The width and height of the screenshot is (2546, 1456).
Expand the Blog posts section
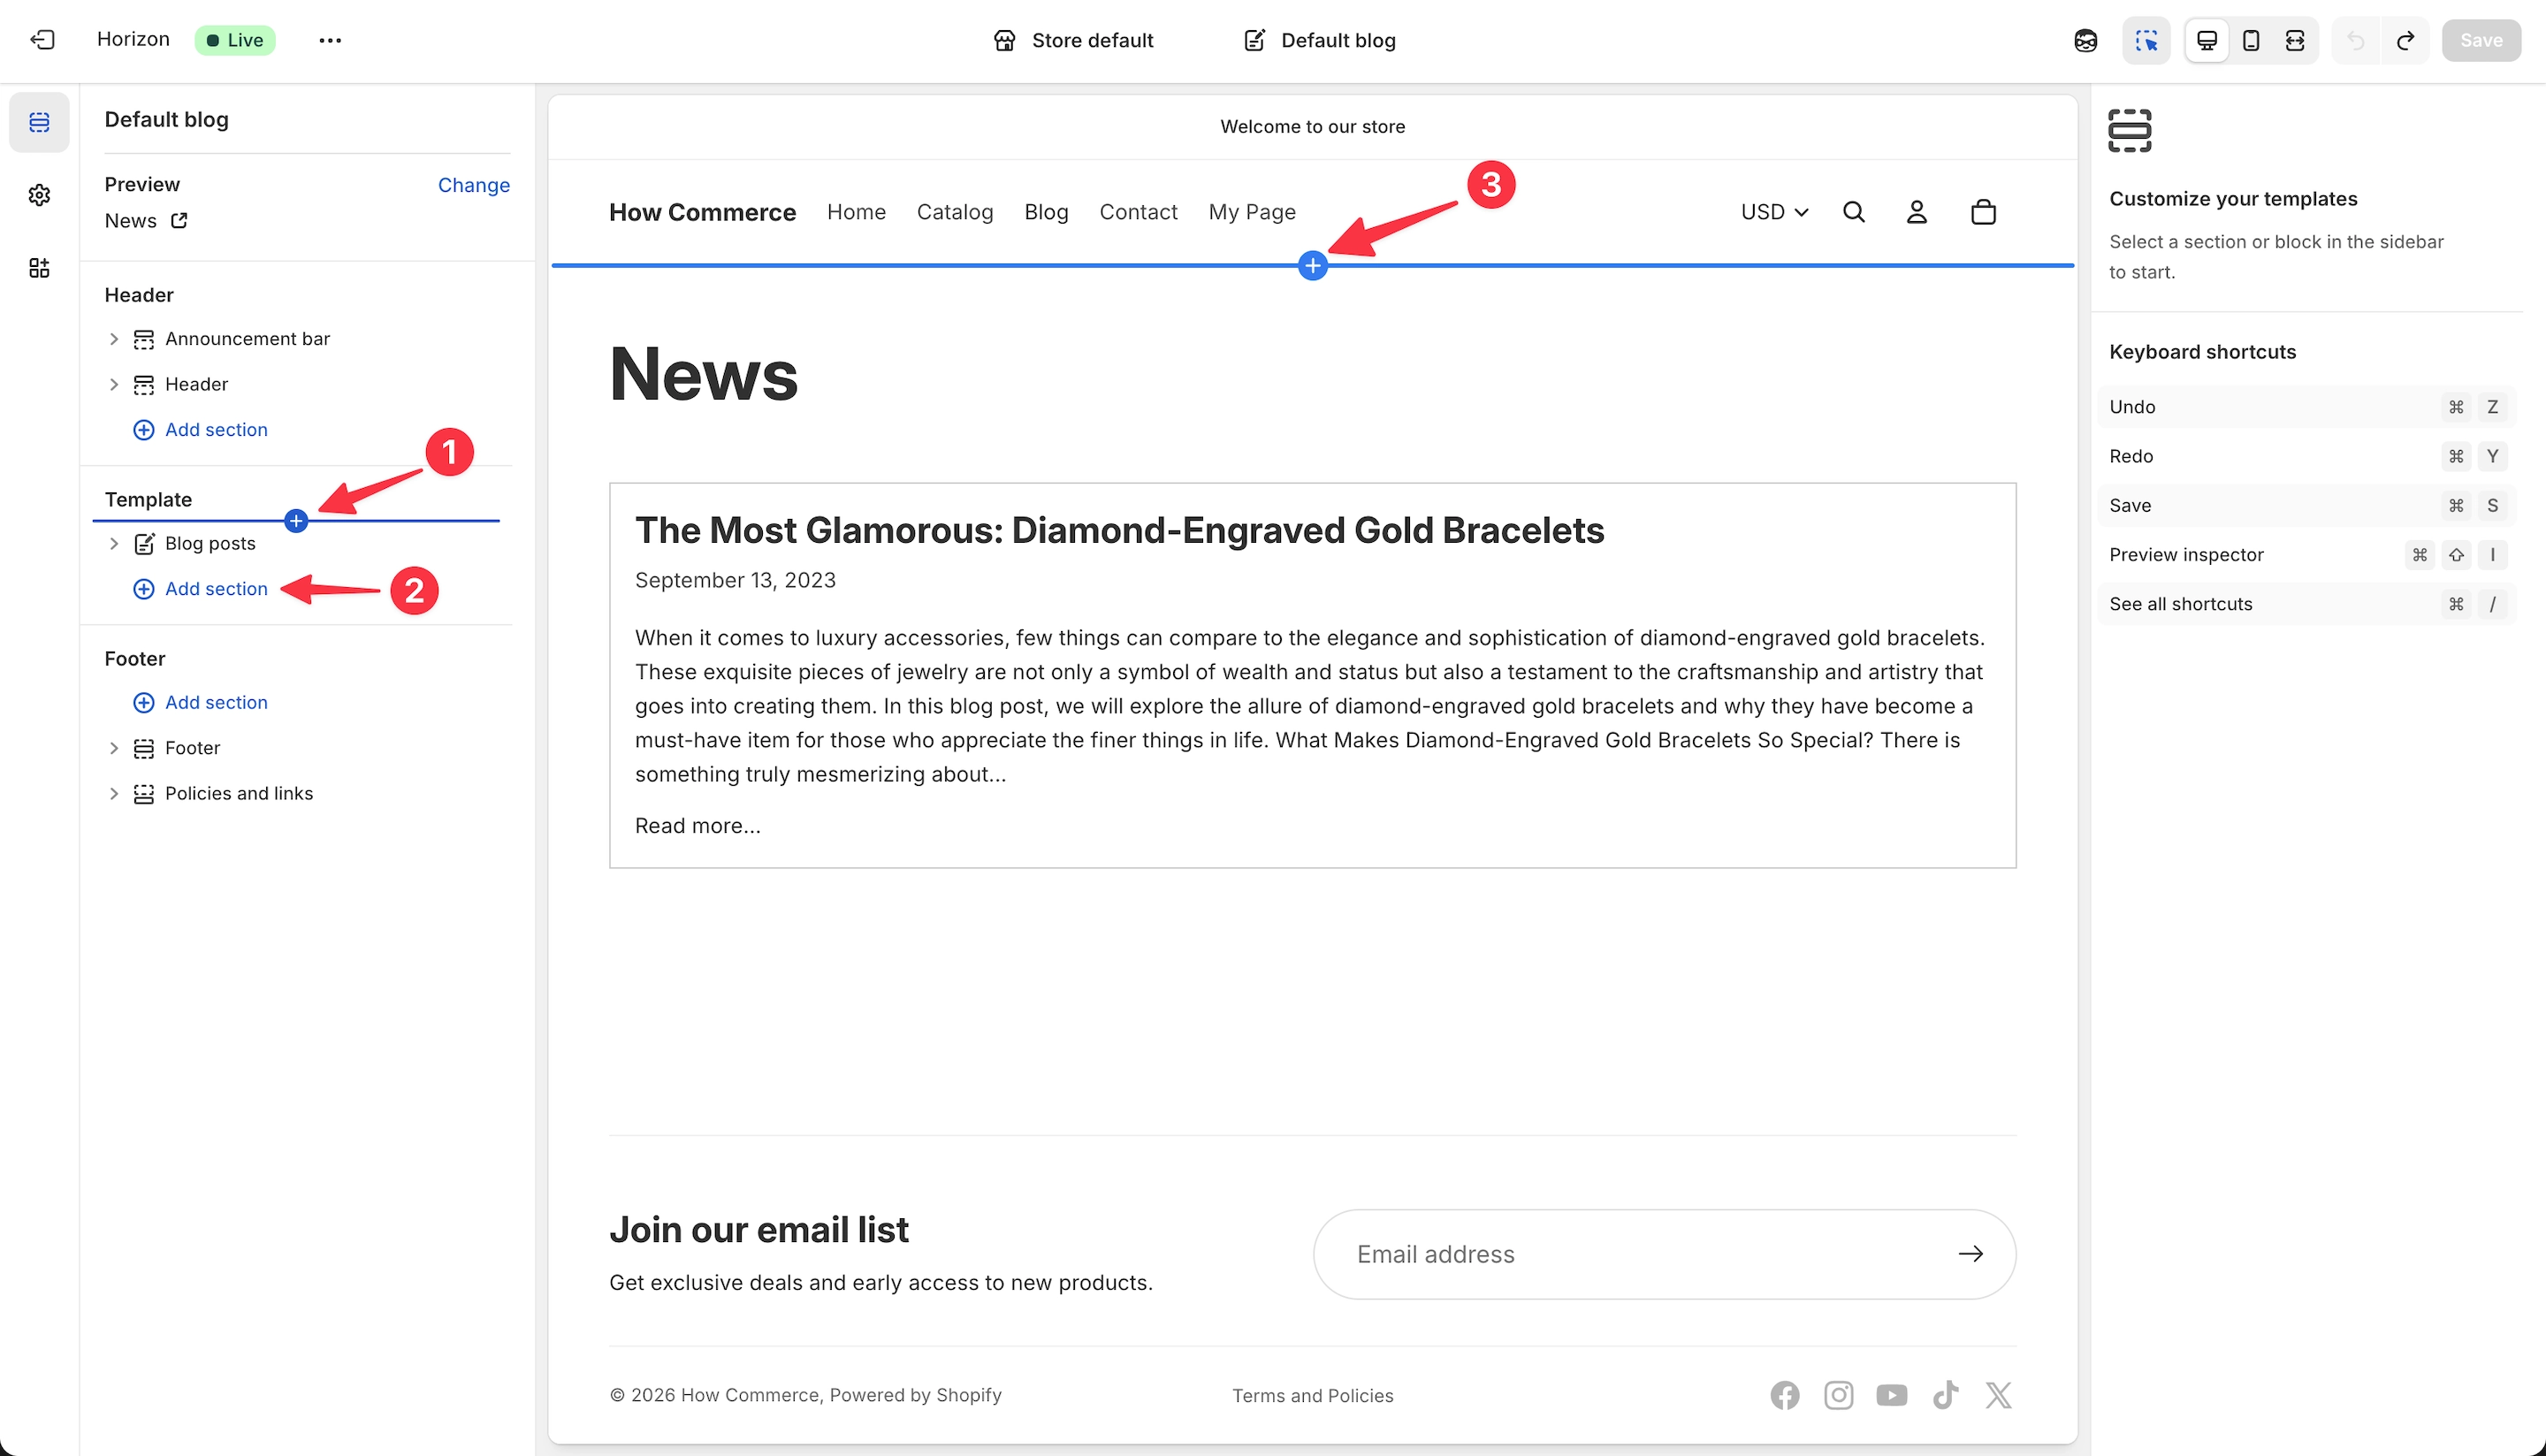[x=113, y=543]
